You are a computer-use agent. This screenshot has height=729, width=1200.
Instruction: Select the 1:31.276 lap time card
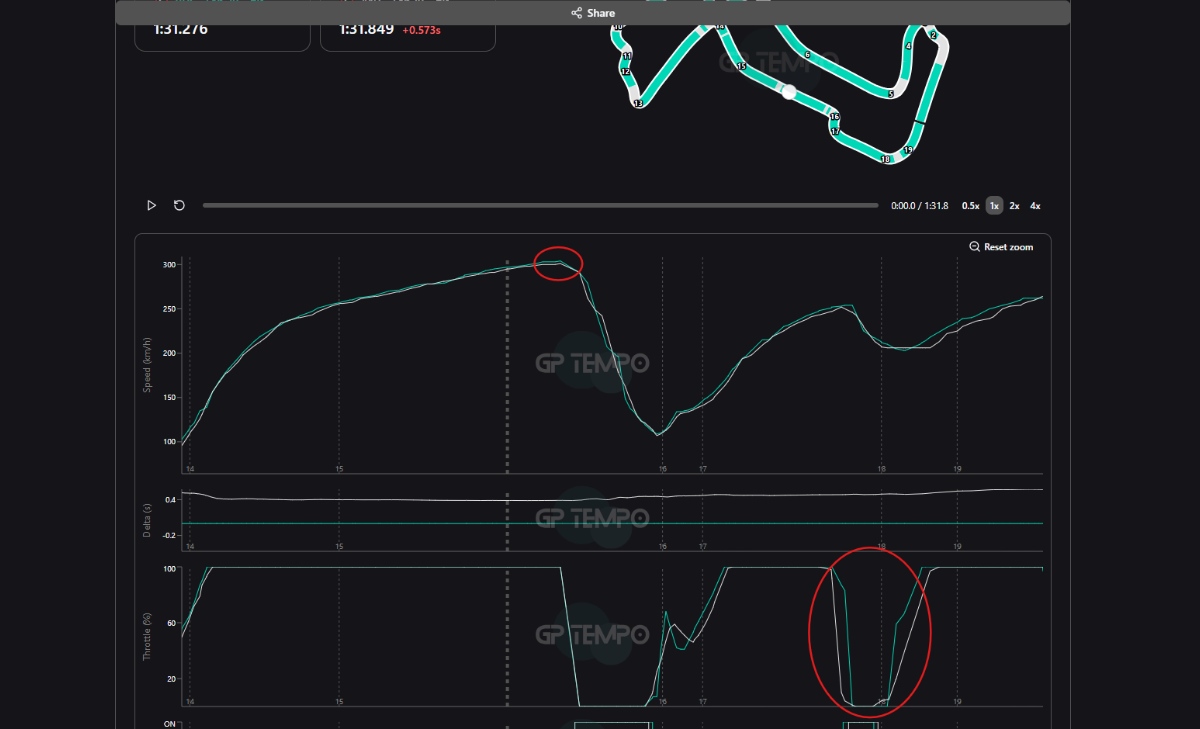(x=222, y=30)
